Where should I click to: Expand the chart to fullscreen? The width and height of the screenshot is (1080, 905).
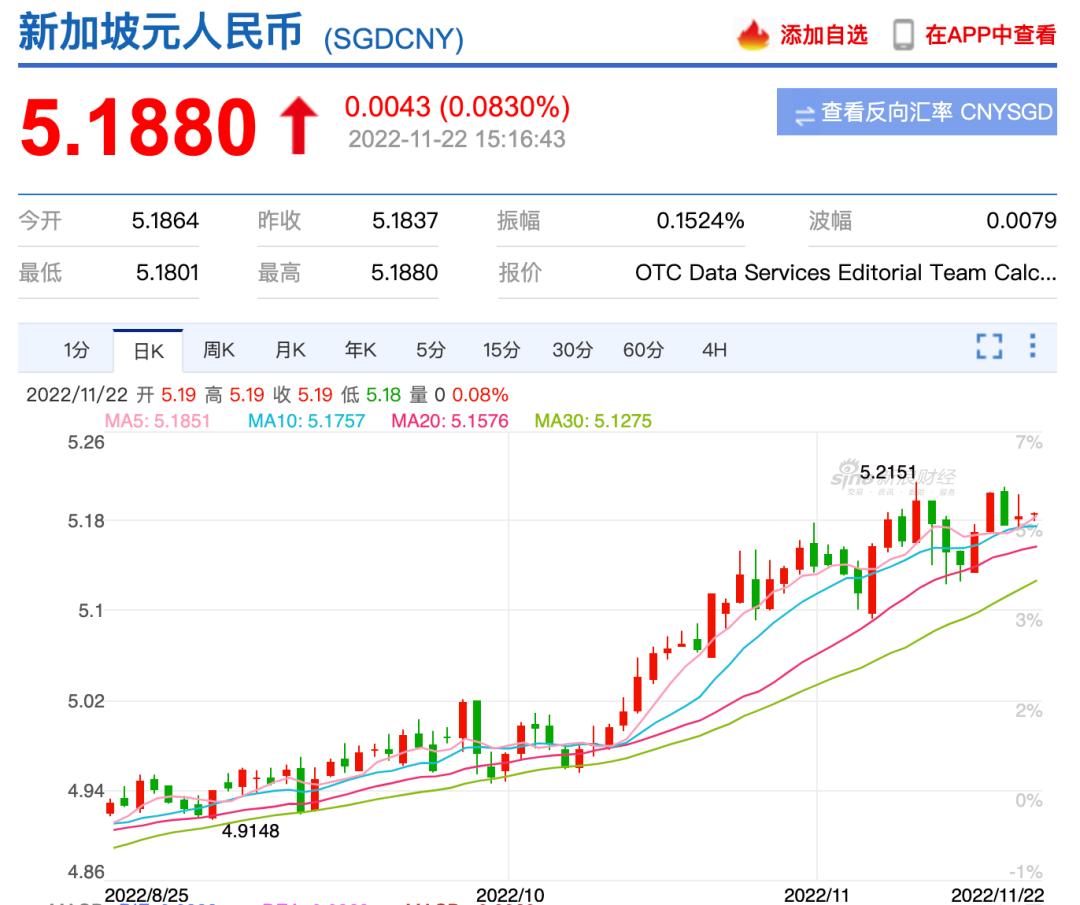[989, 347]
